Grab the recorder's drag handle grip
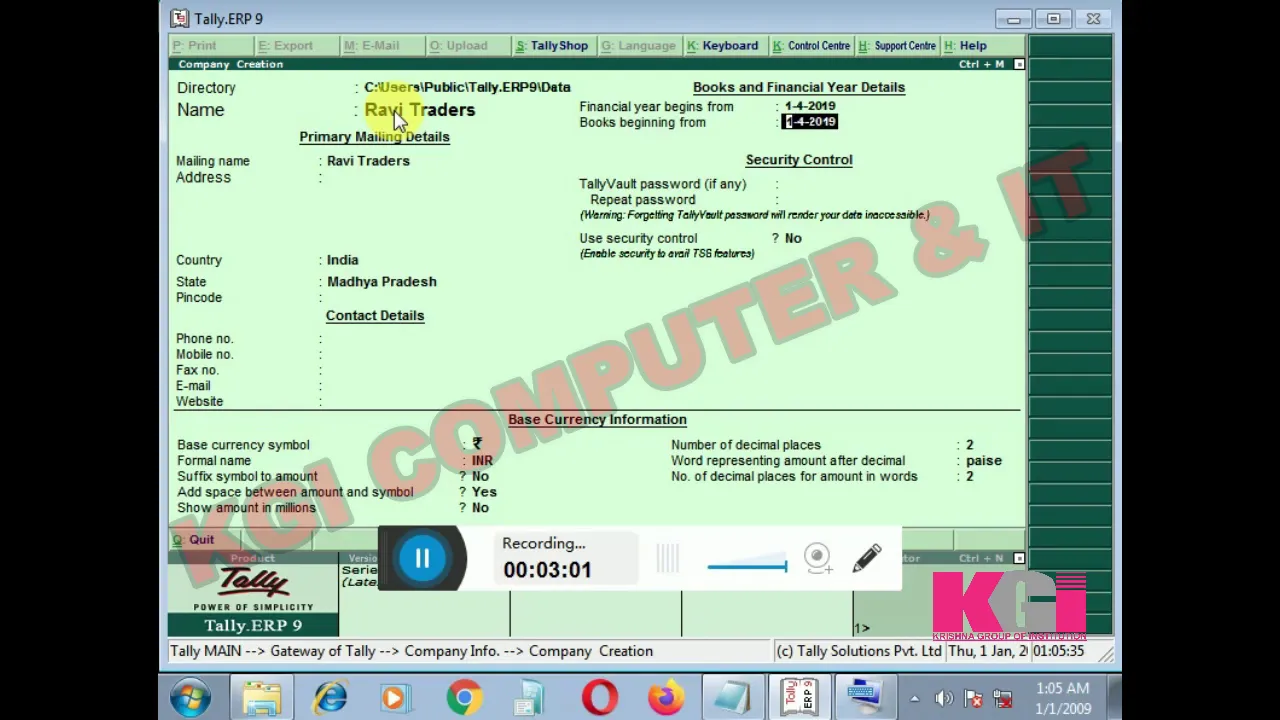The height and width of the screenshot is (720, 1280). (668, 558)
